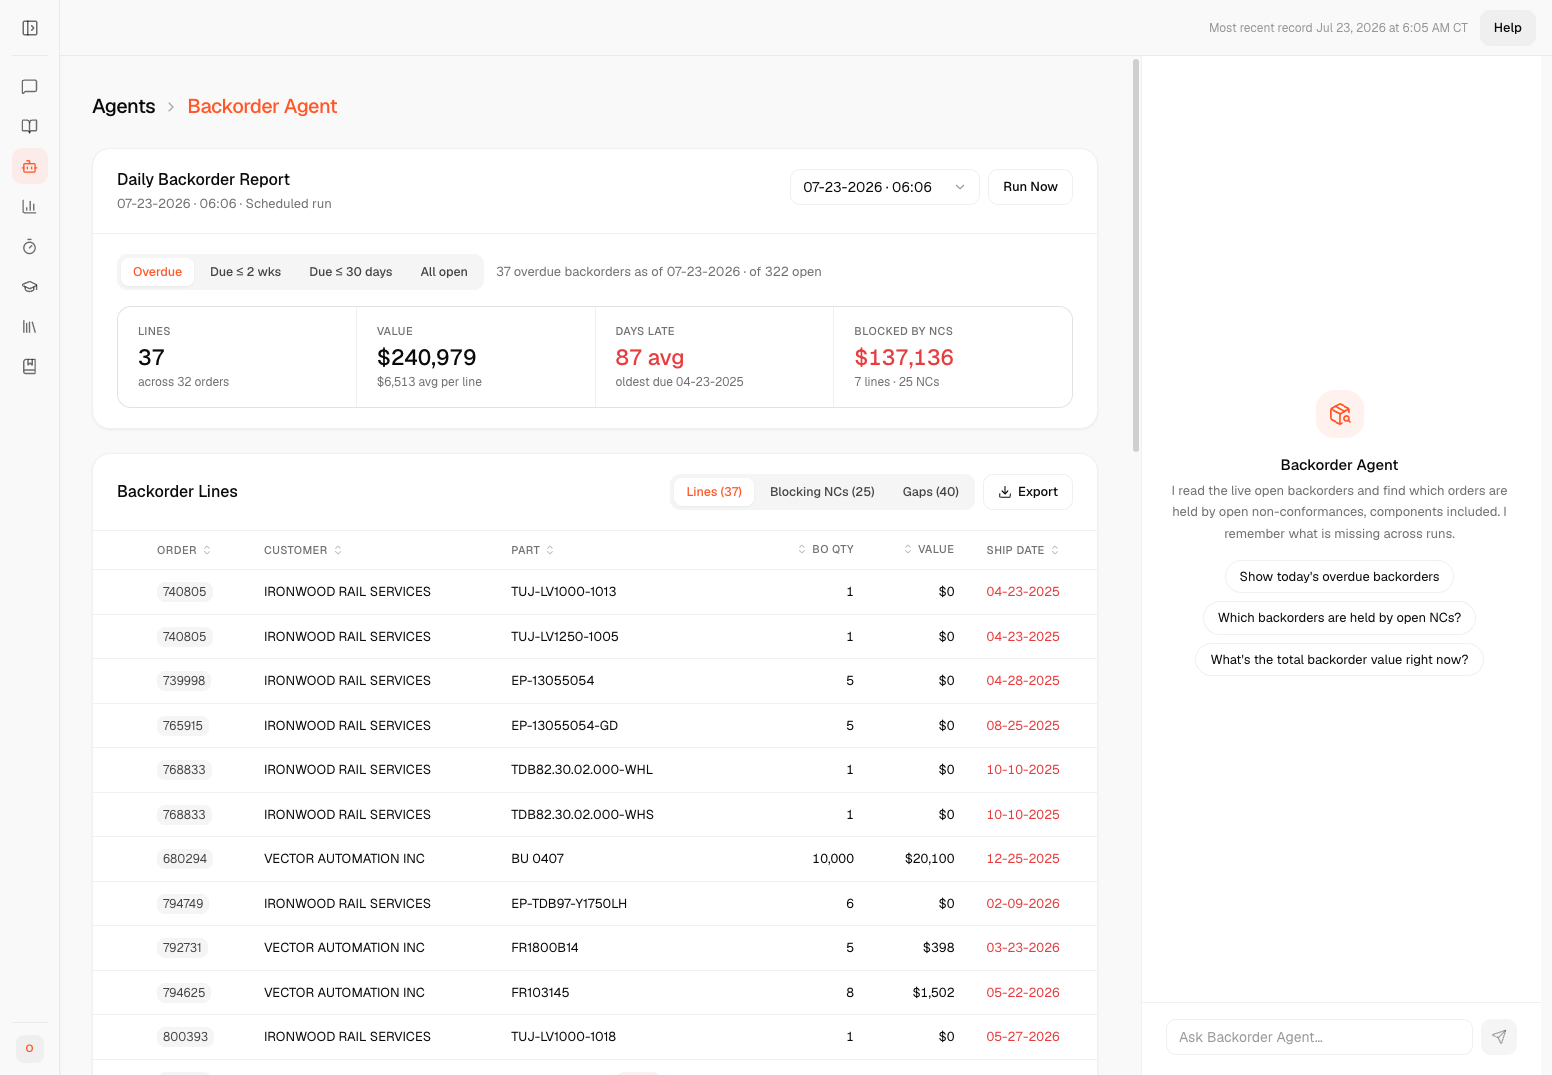Viewport: 1552px width, 1075px height.
Task: Open order 680294 badge
Action: [x=185, y=859]
